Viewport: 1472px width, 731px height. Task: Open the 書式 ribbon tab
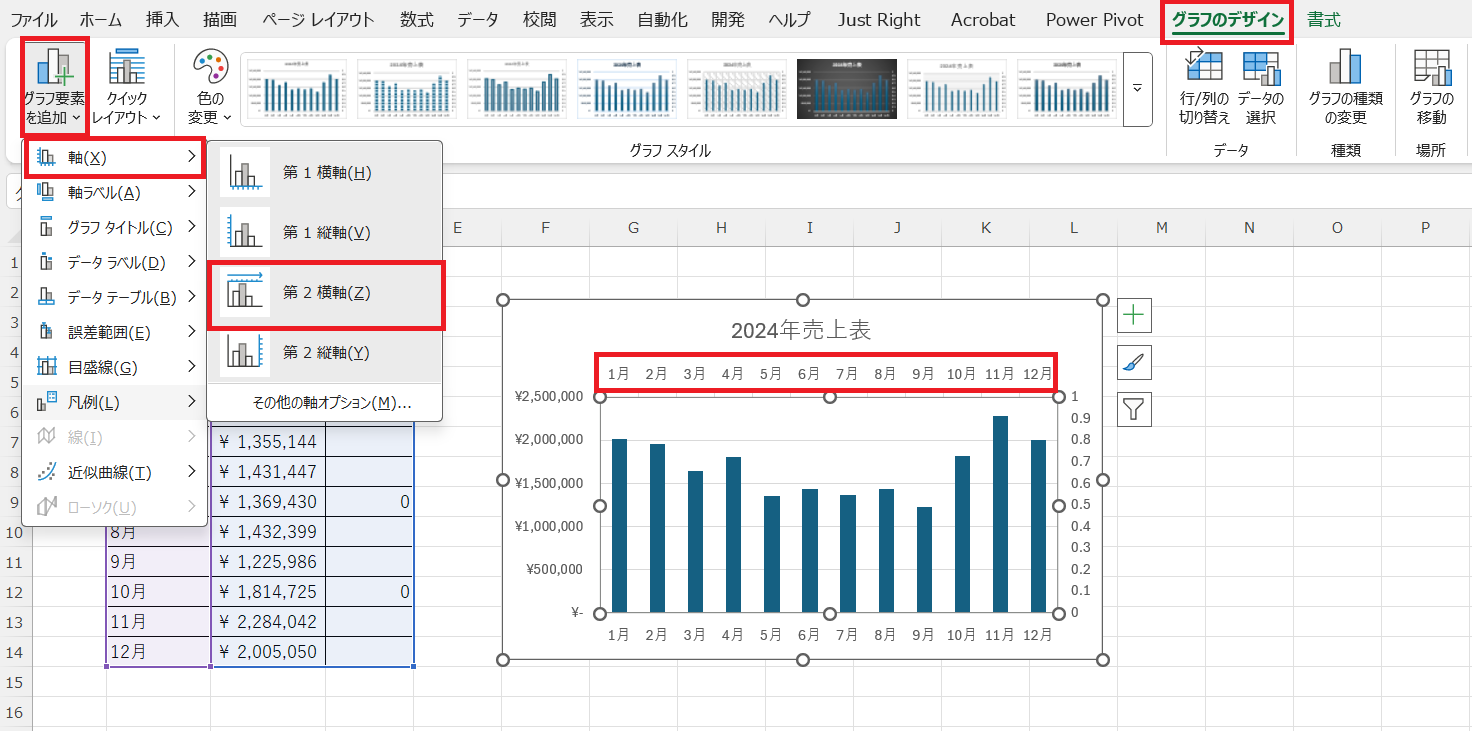(x=1324, y=20)
